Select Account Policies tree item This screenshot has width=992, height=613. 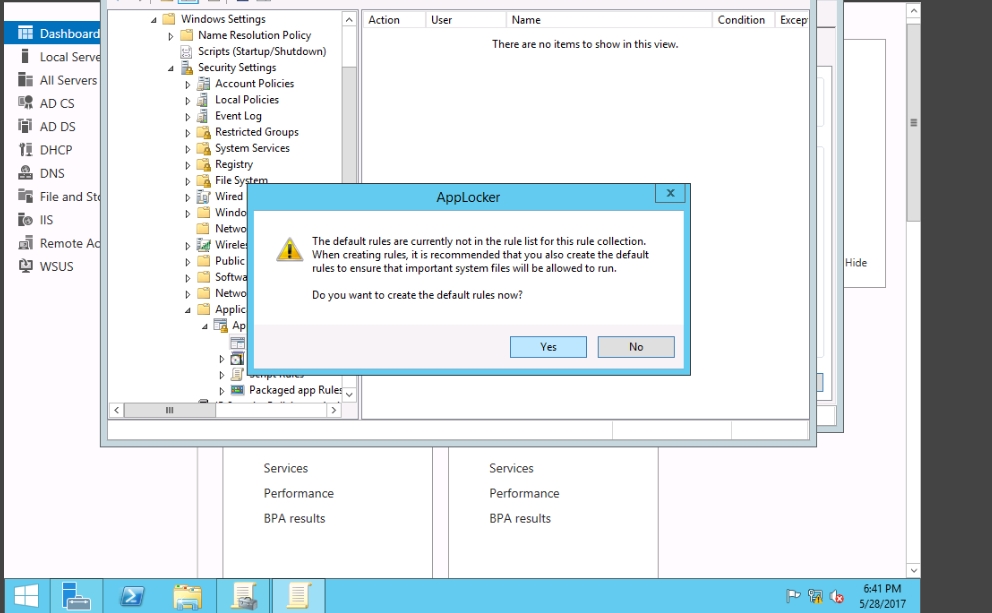point(254,84)
